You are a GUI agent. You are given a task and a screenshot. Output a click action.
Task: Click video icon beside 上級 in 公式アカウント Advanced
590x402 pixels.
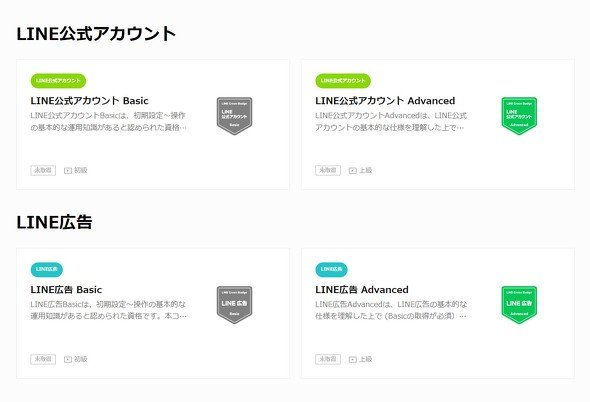point(353,171)
